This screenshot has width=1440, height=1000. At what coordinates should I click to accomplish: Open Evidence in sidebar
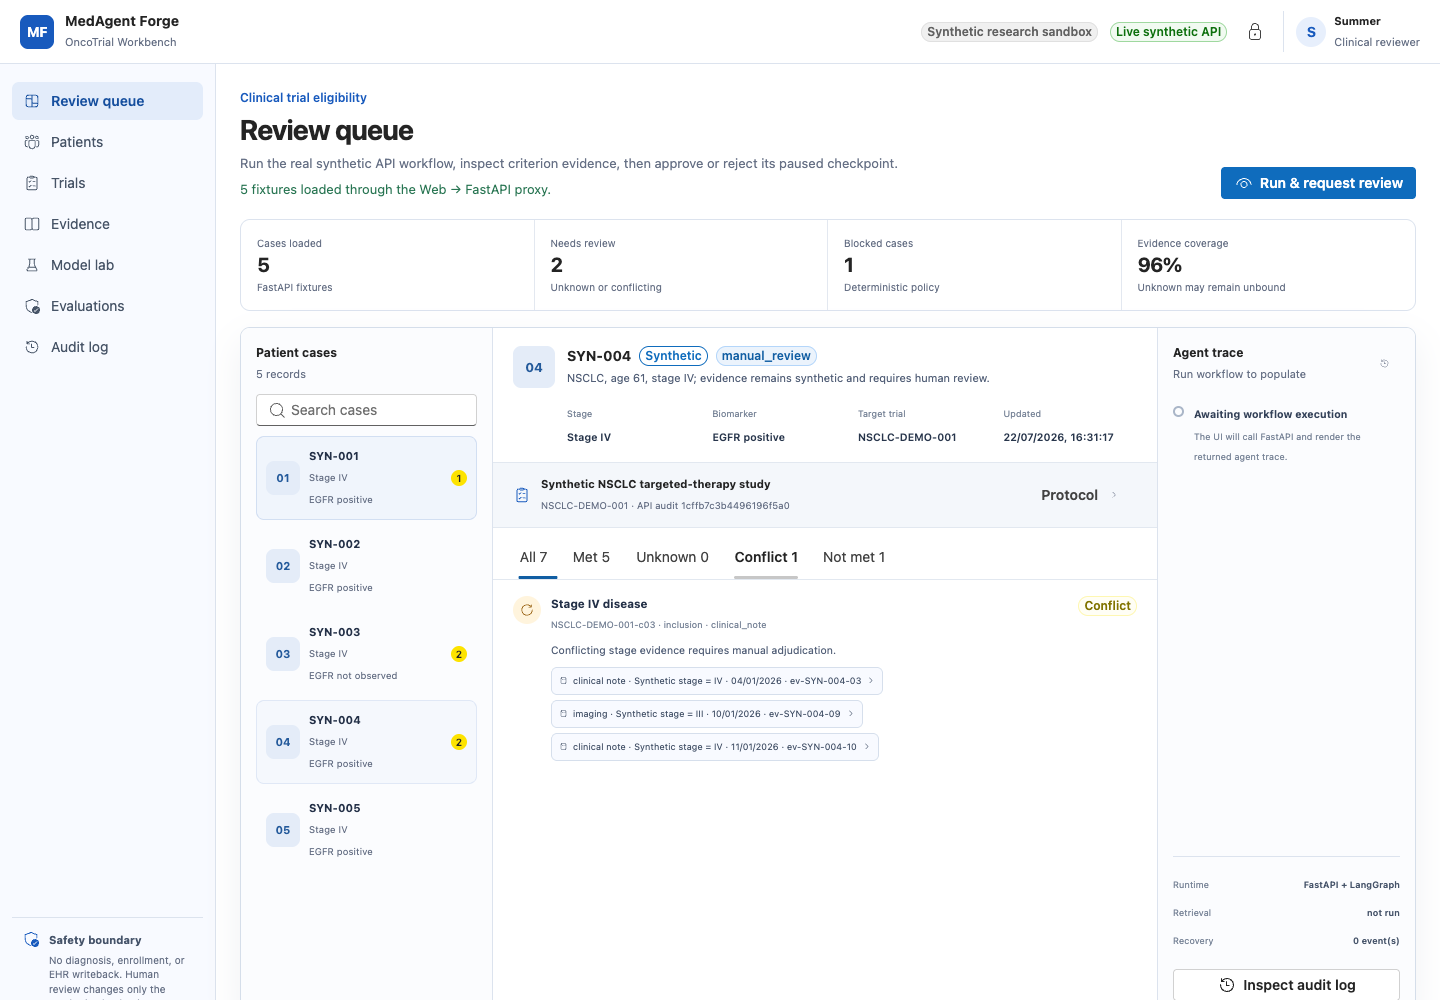[x=107, y=224]
